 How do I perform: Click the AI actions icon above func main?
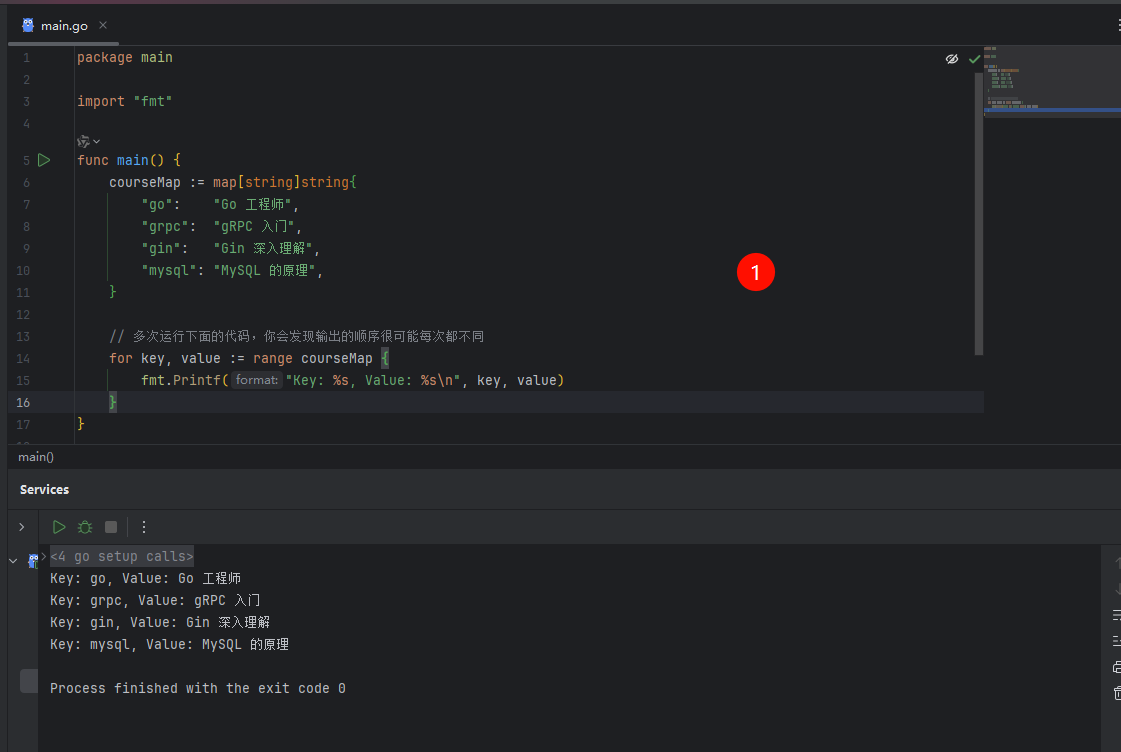point(83,142)
